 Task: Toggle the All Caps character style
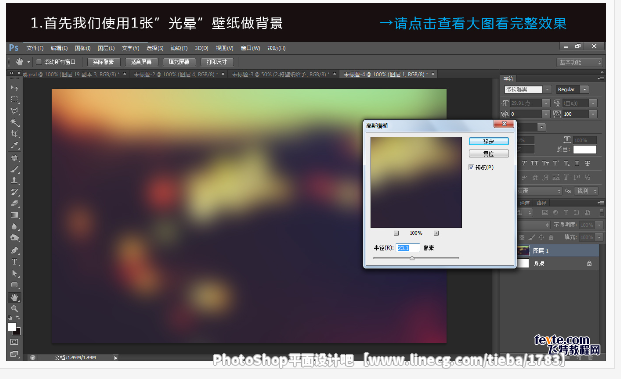click(535, 163)
